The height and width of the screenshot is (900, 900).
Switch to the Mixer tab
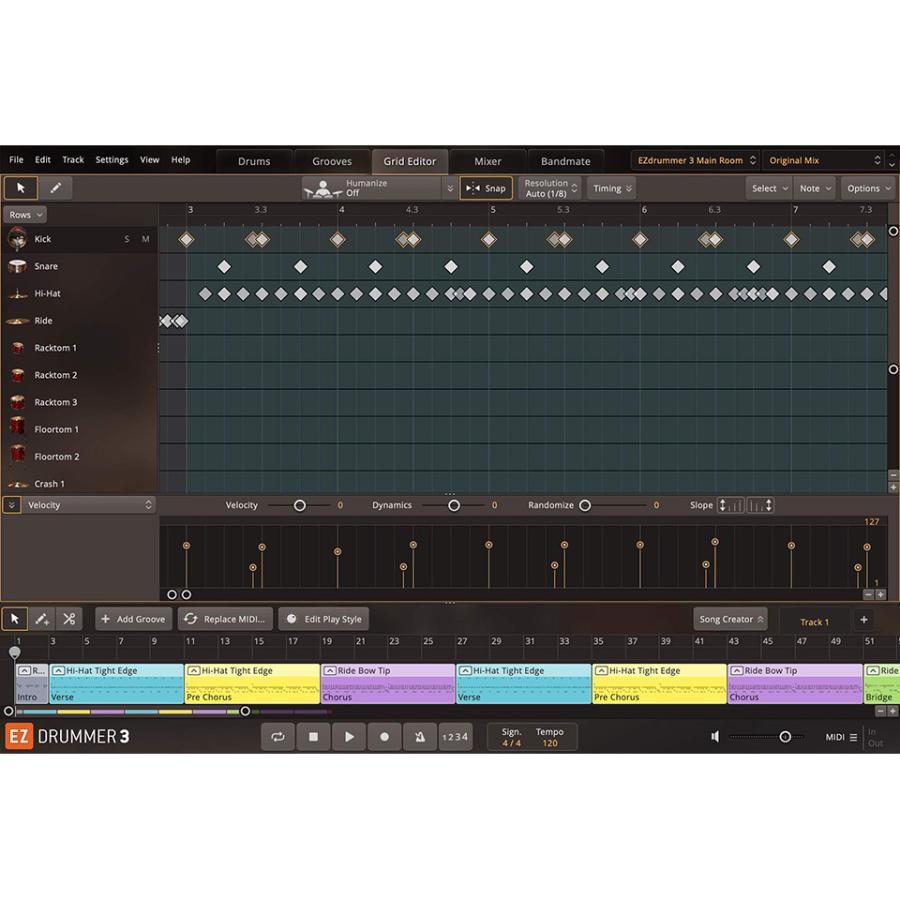pos(487,161)
